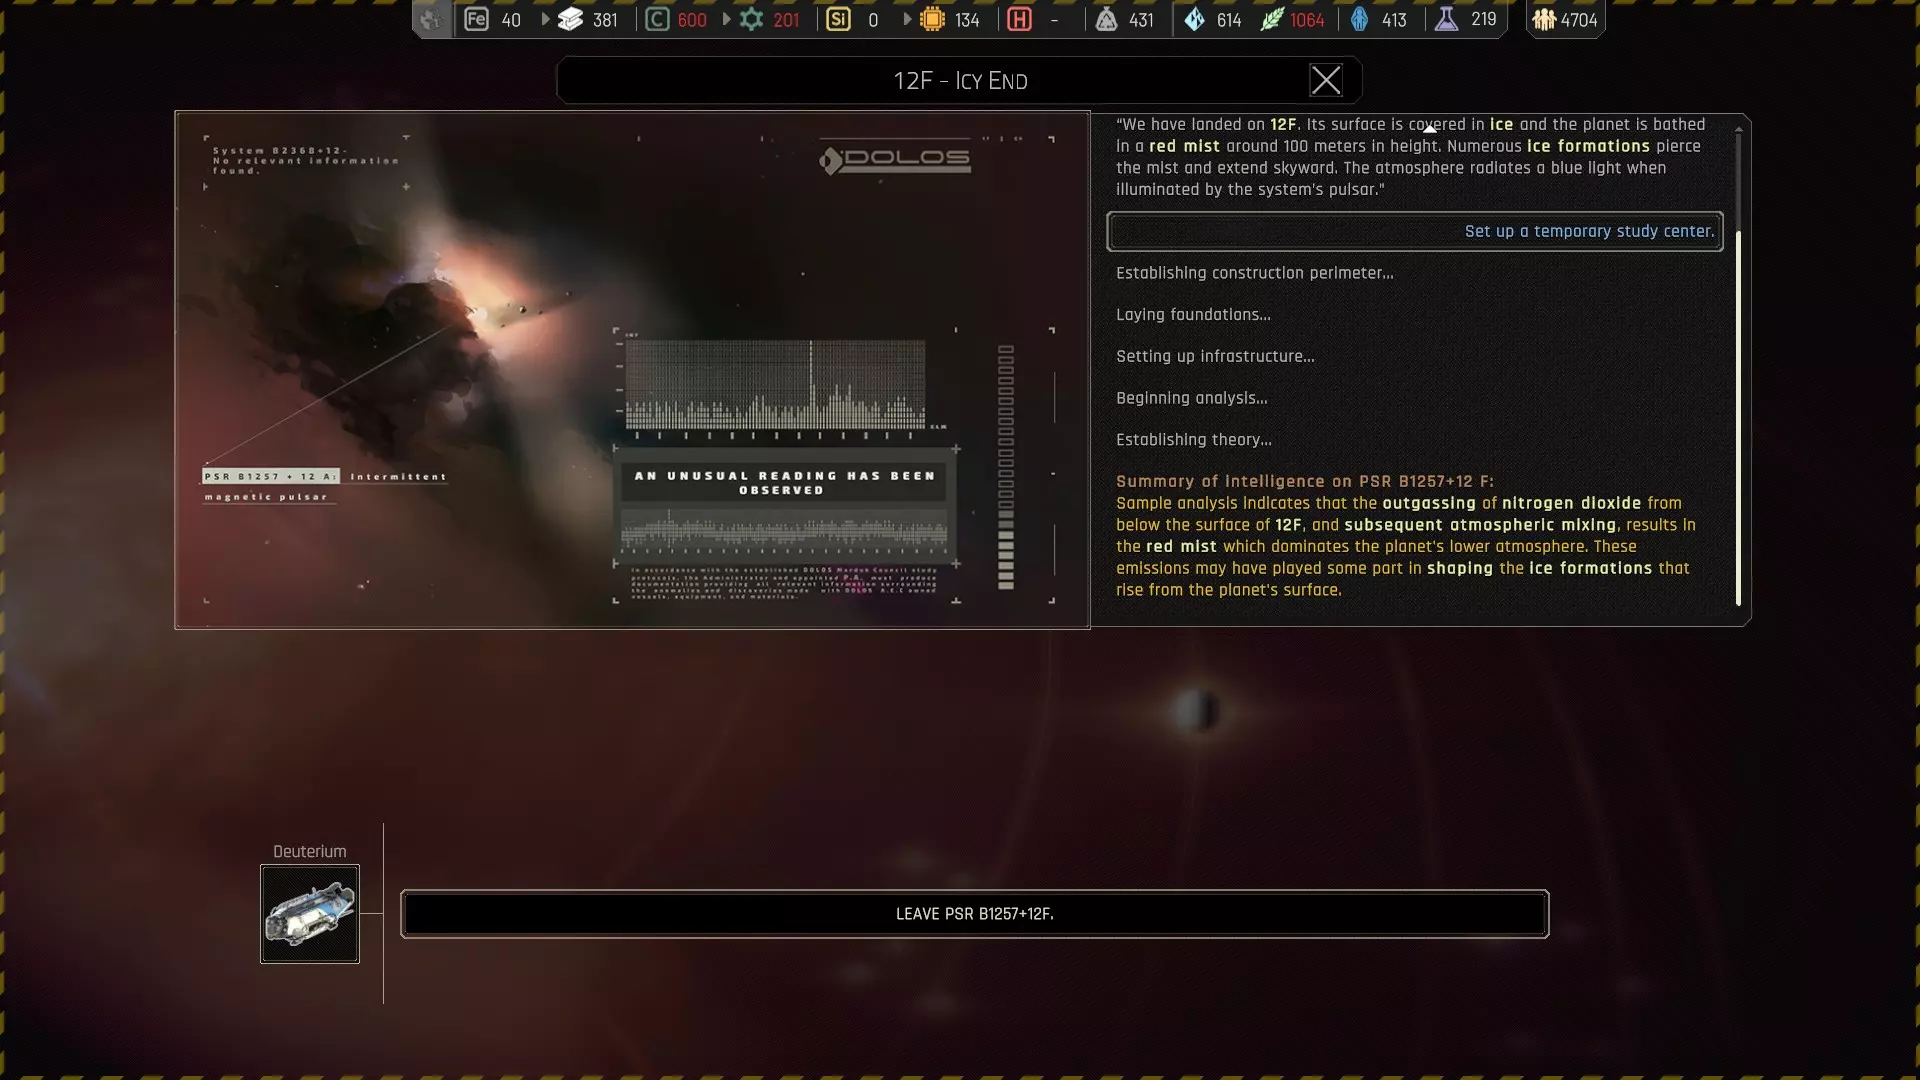
Task: Click the metal plates resource icon
Action: point(570,19)
